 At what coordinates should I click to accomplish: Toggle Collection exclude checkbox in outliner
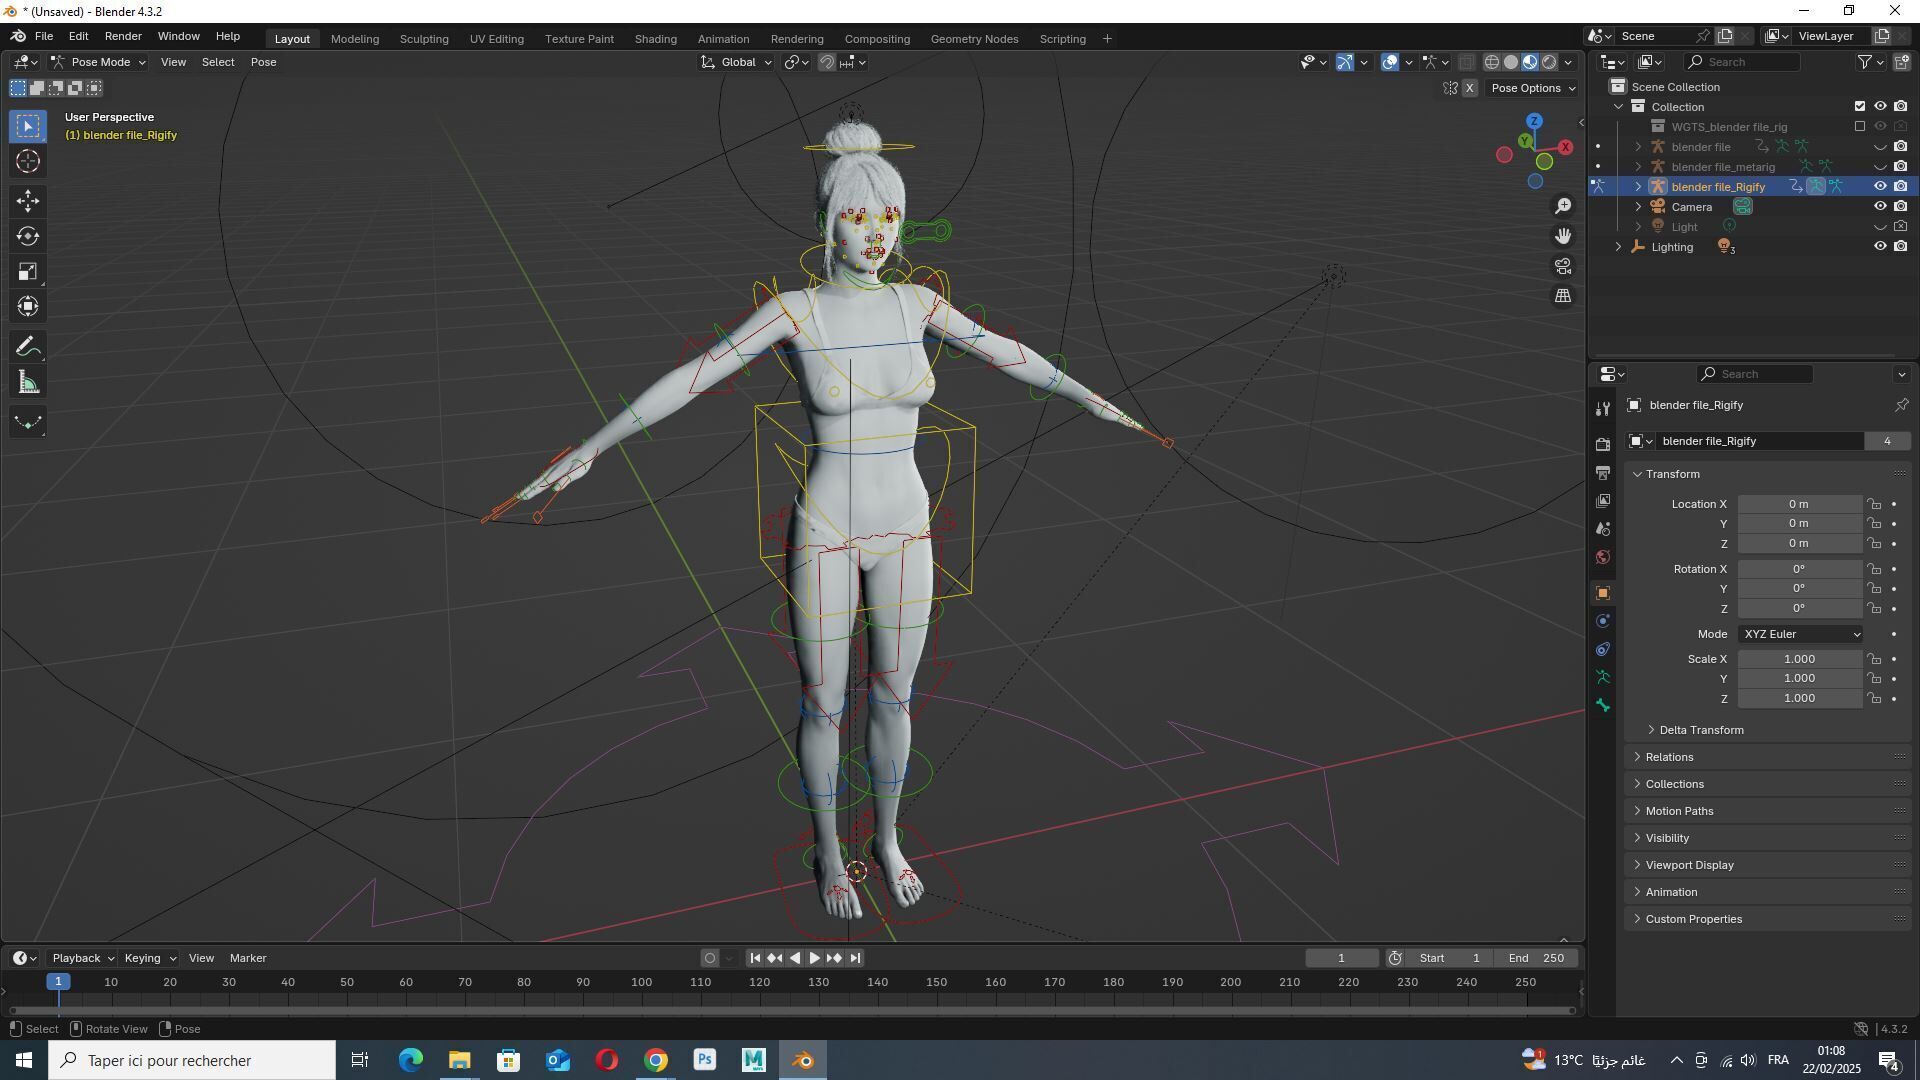point(1860,106)
